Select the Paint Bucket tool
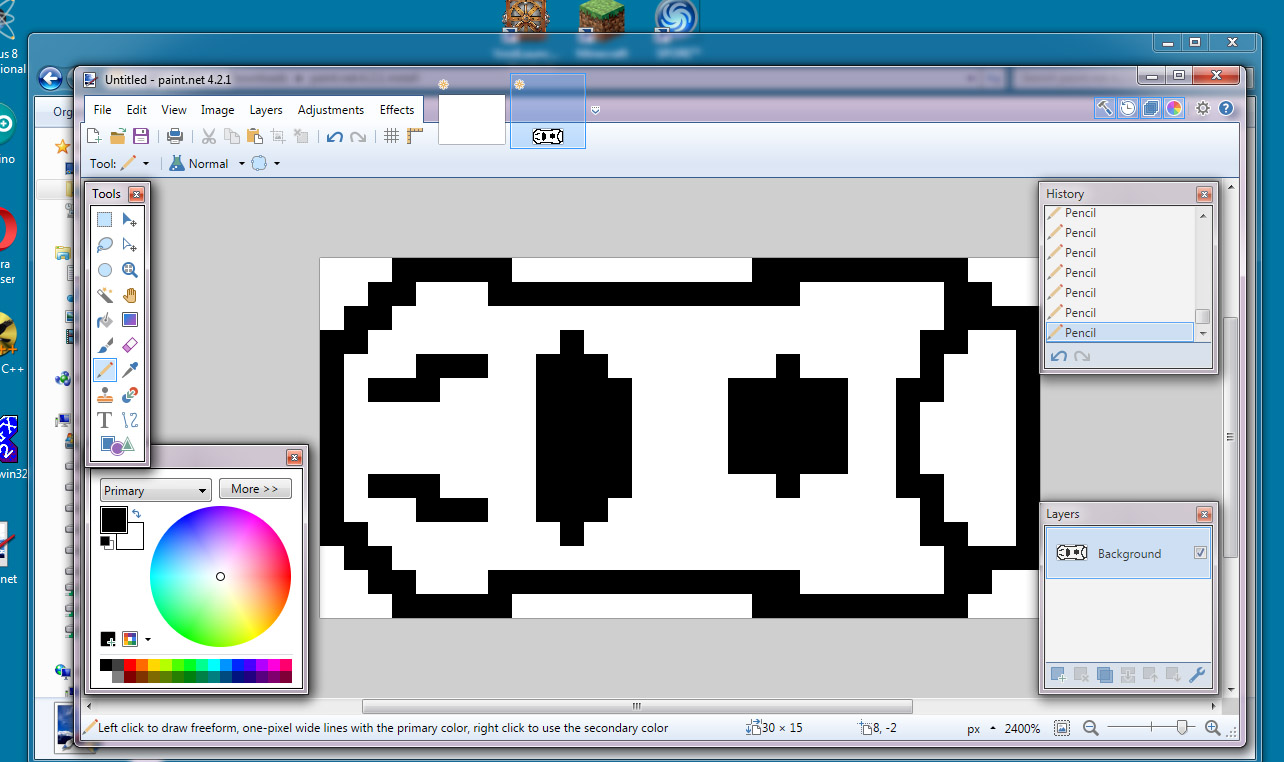This screenshot has height=762, width=1284. pos(104,319)
